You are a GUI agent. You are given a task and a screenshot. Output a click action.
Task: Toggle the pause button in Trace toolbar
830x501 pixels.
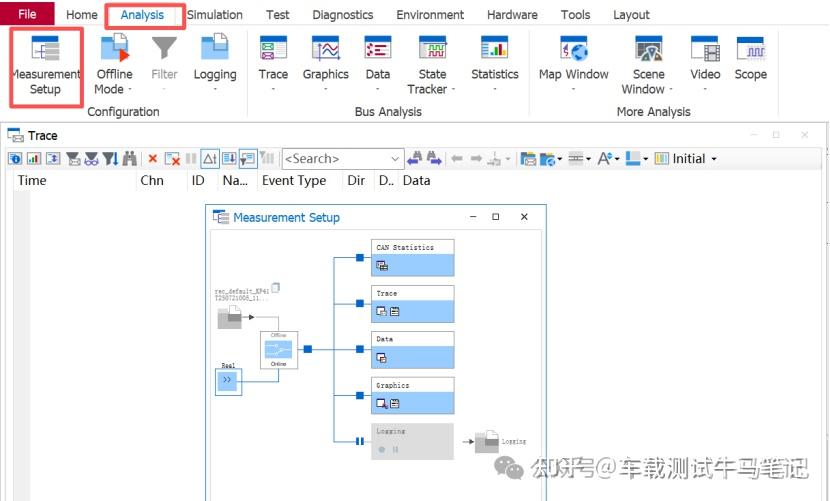pos(191,158)
